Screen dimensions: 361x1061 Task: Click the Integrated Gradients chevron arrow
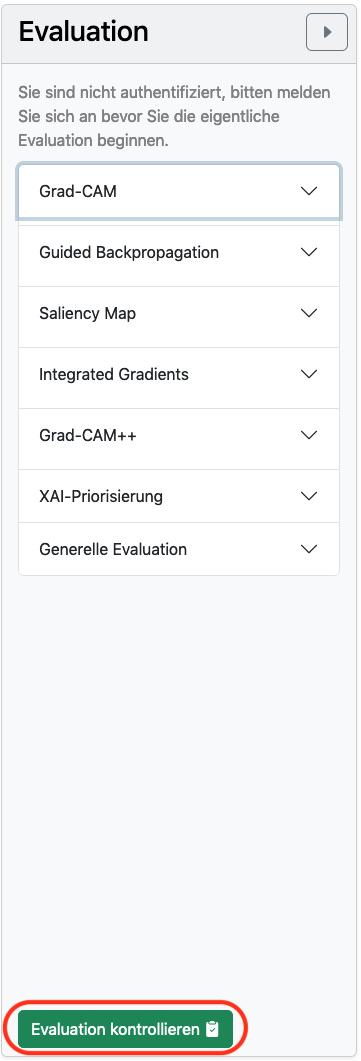point(309,374)
